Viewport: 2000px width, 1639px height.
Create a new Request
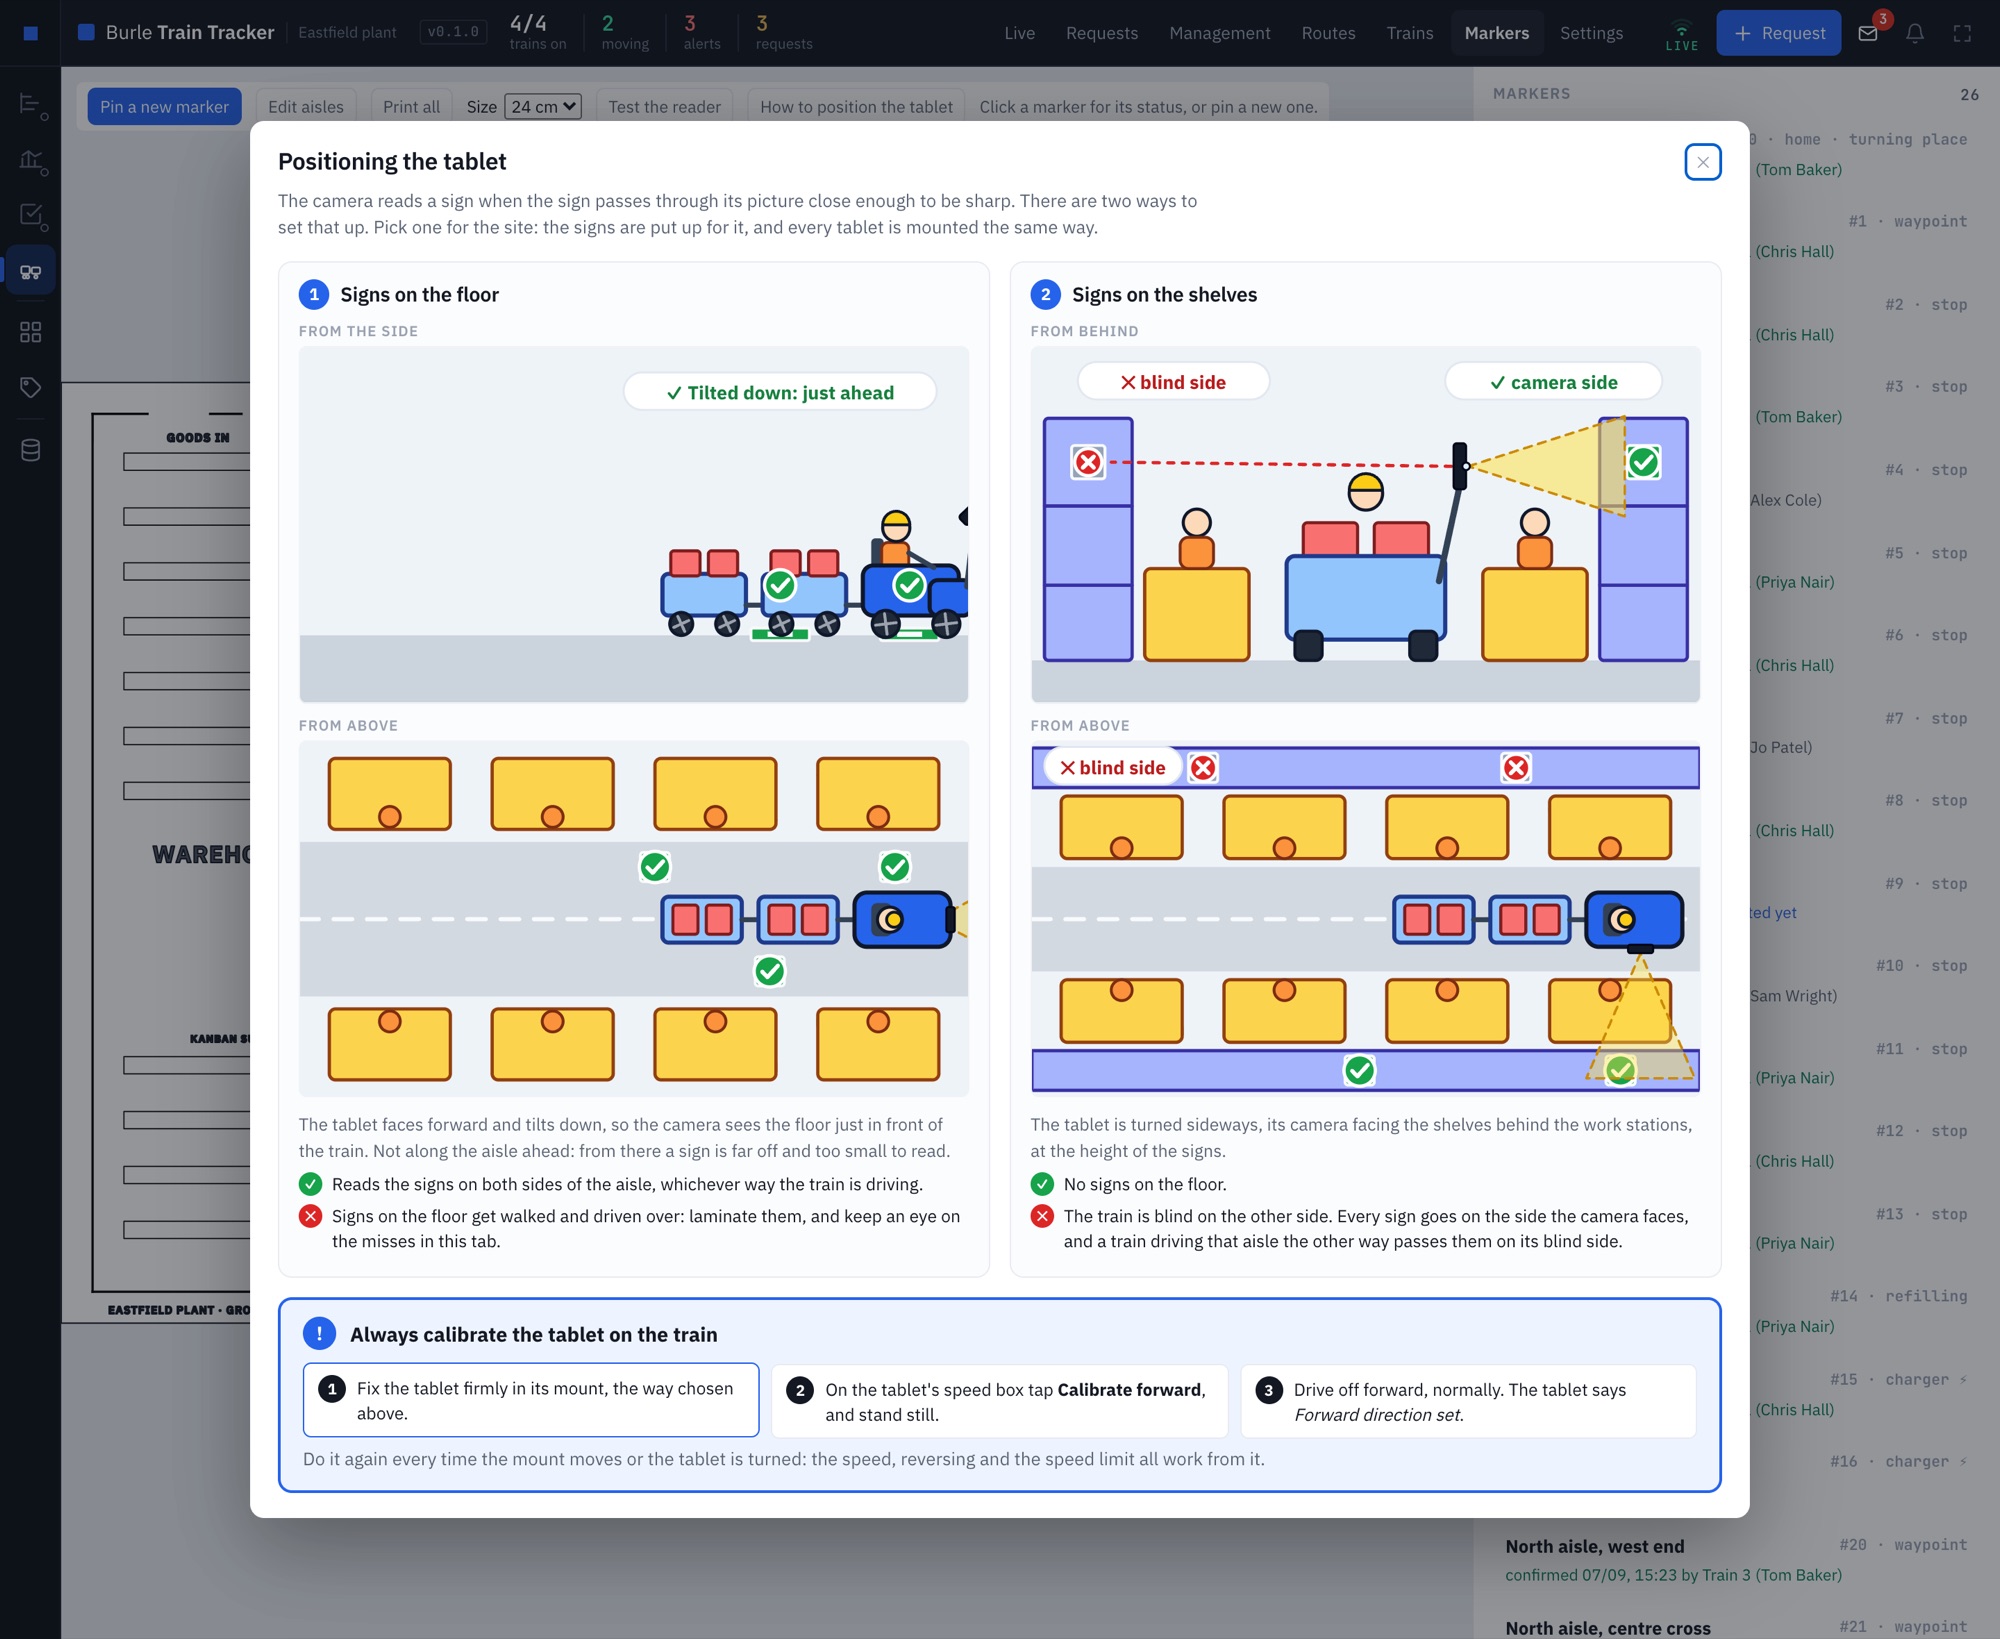point(1778,33)
